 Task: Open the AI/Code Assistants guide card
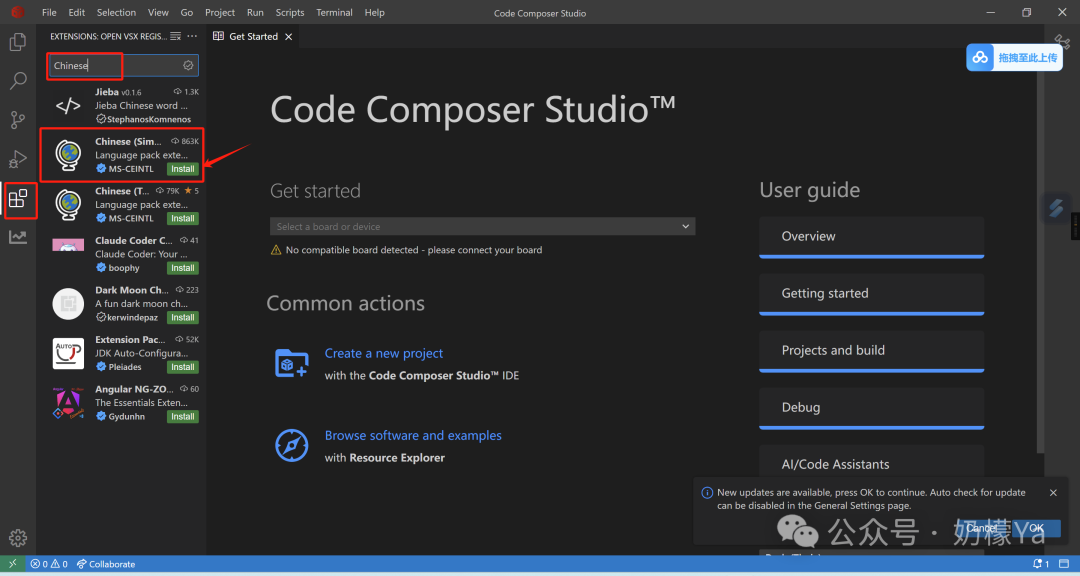point(871,464)
